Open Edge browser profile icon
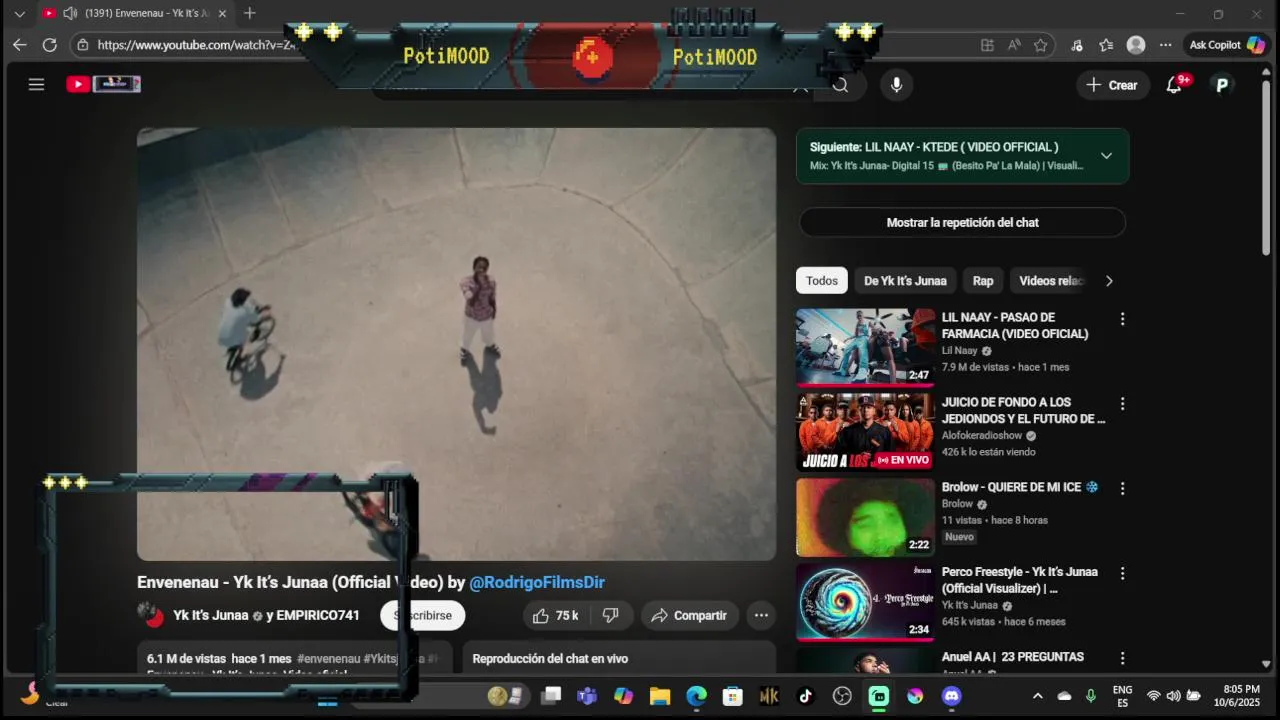1280x720 pixels. click(1136, 45)
